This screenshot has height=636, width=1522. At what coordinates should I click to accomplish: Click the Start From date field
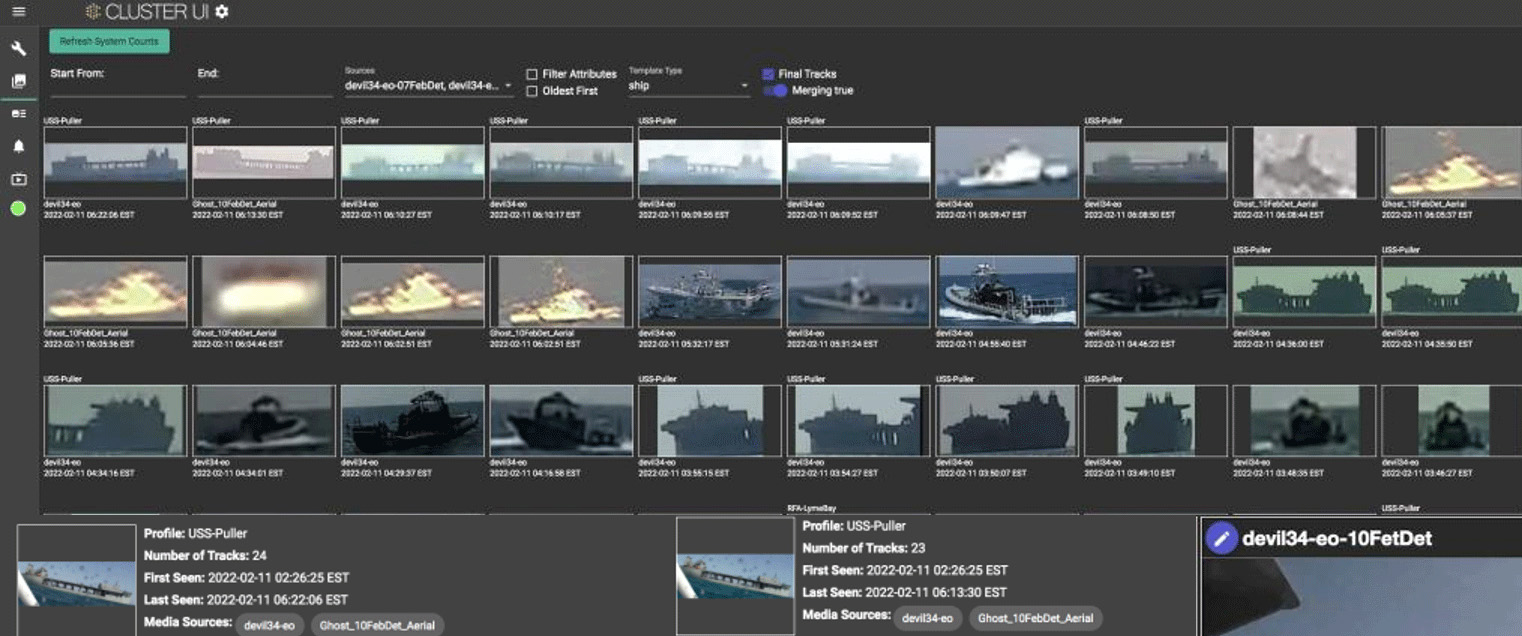tap(117, 87)
